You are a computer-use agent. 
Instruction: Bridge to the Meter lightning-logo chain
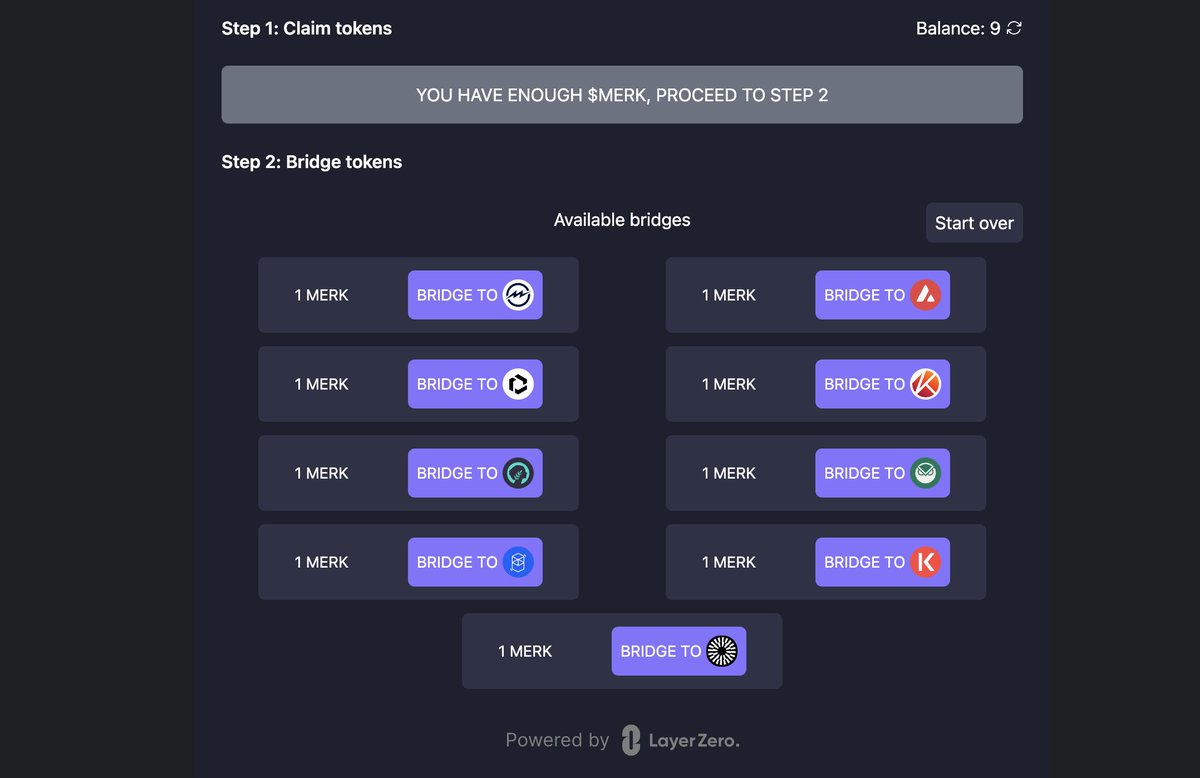click(x=475, y=295)
